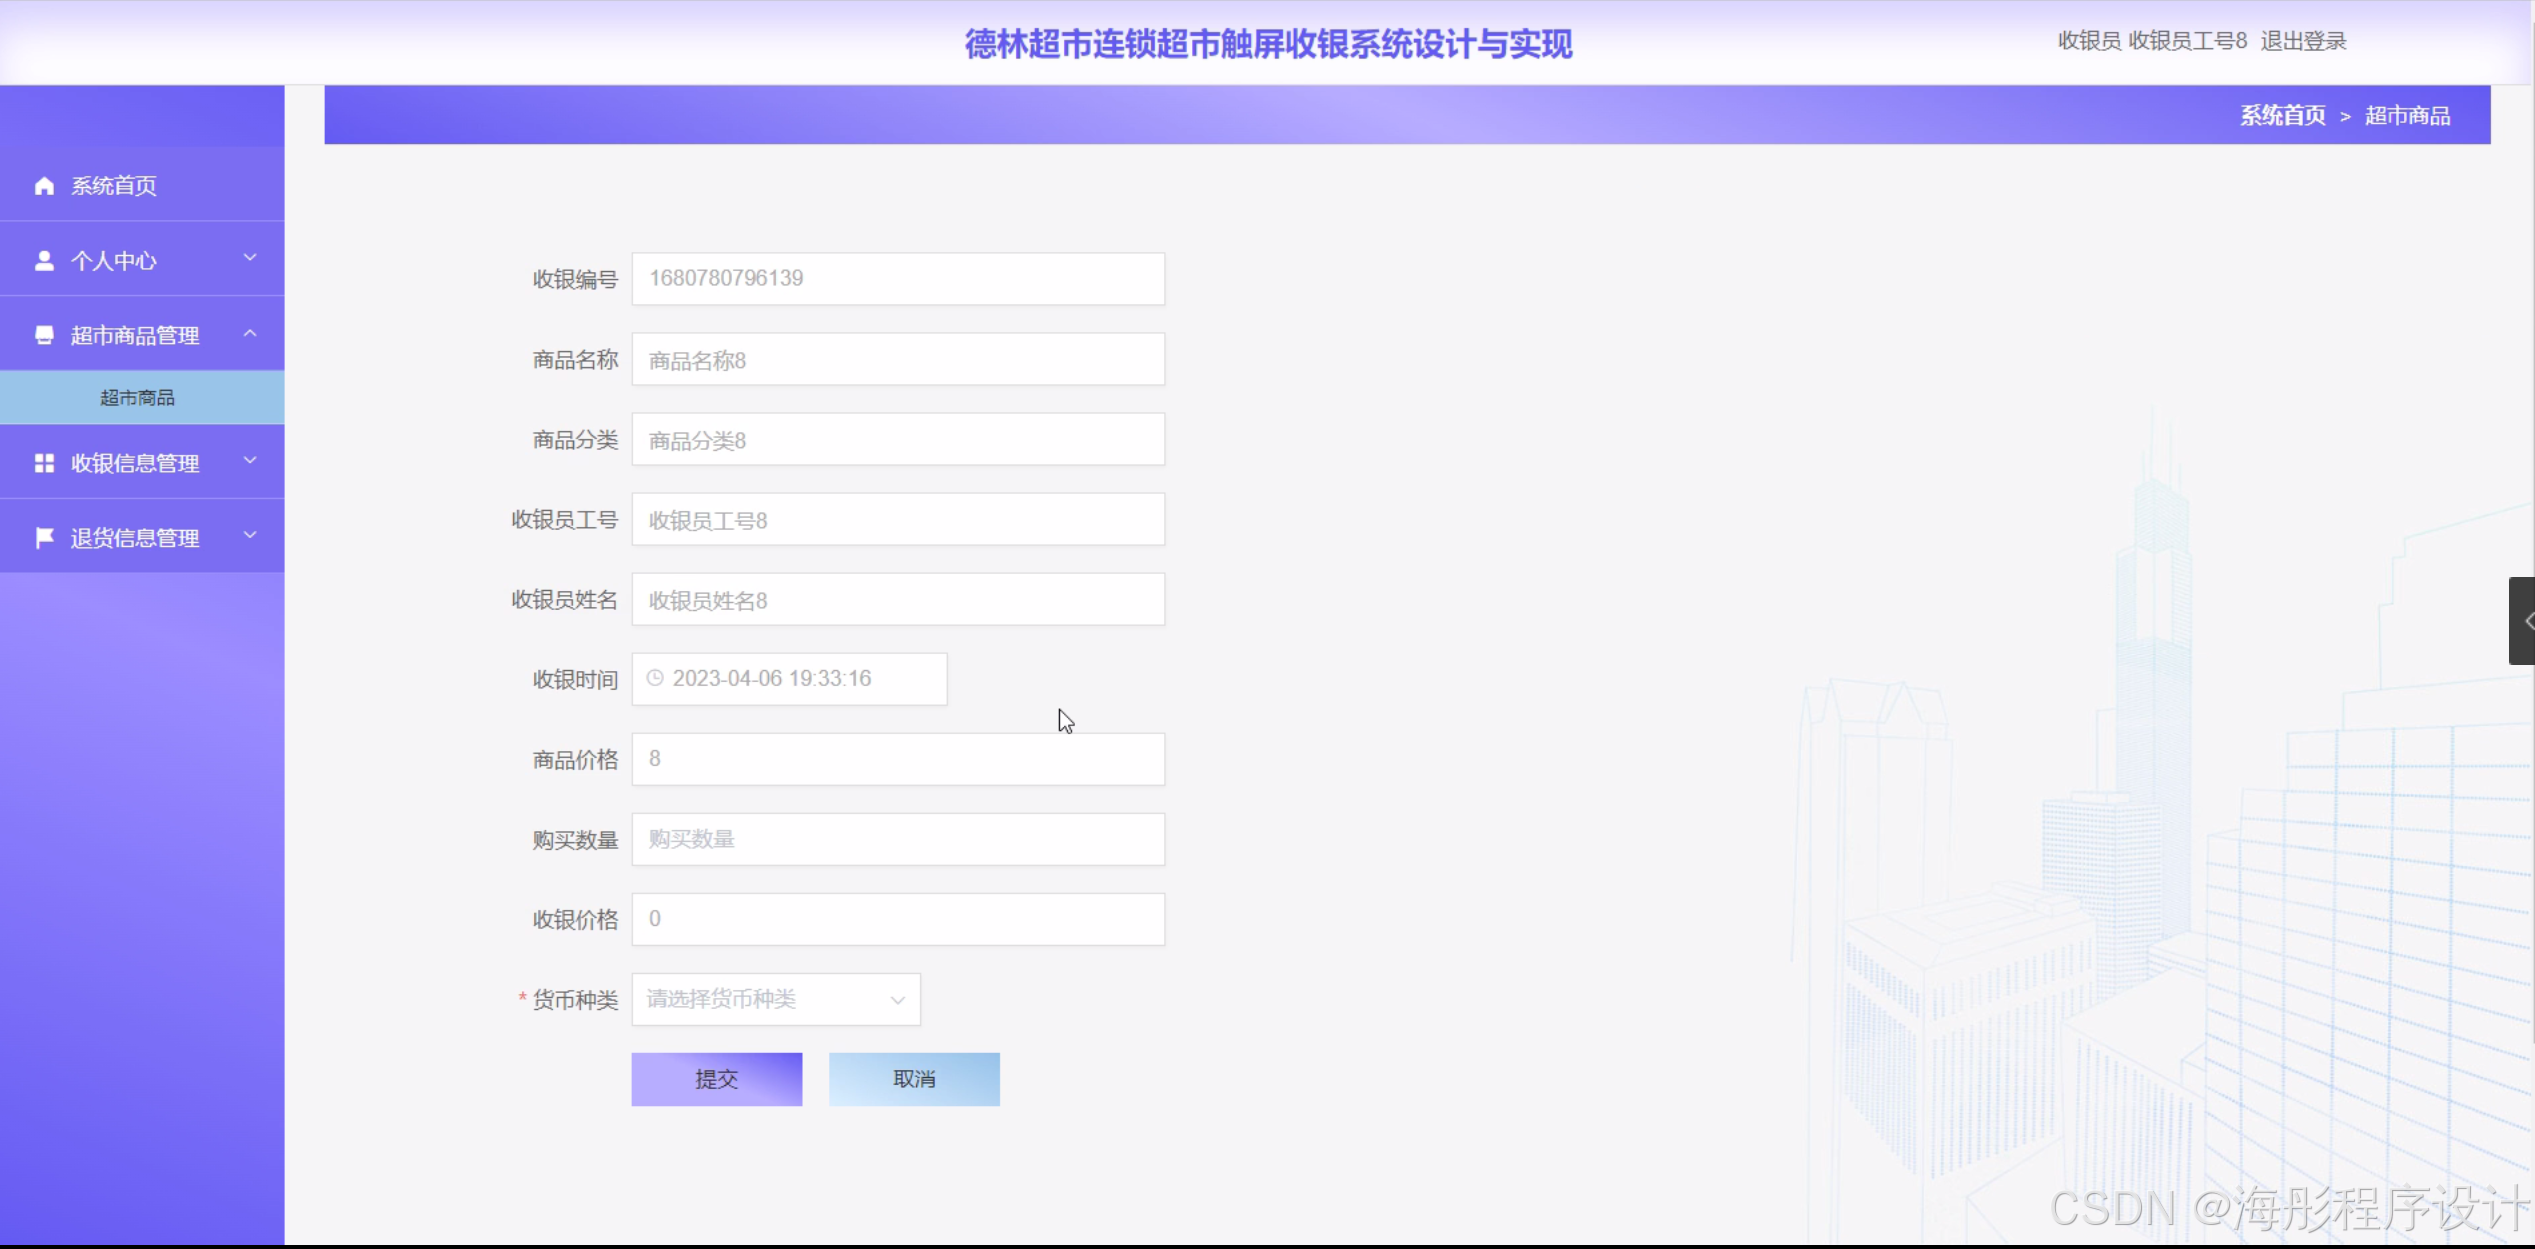
Task: Click the 超市商品管理 sidebar icon
Action: pos(44,335)
